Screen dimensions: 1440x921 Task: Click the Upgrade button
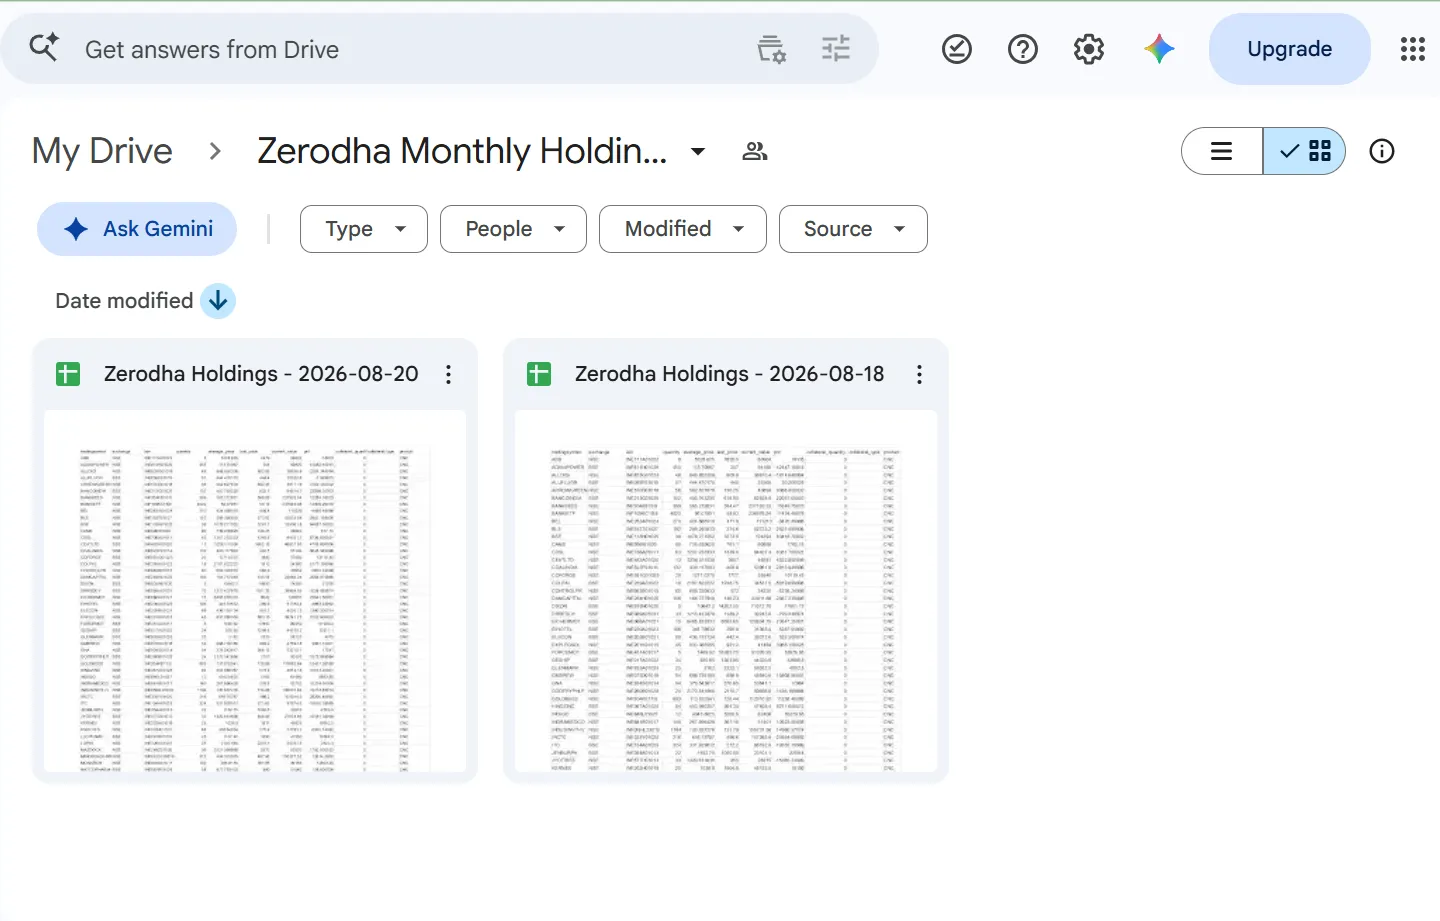[x=1289, y=49]
